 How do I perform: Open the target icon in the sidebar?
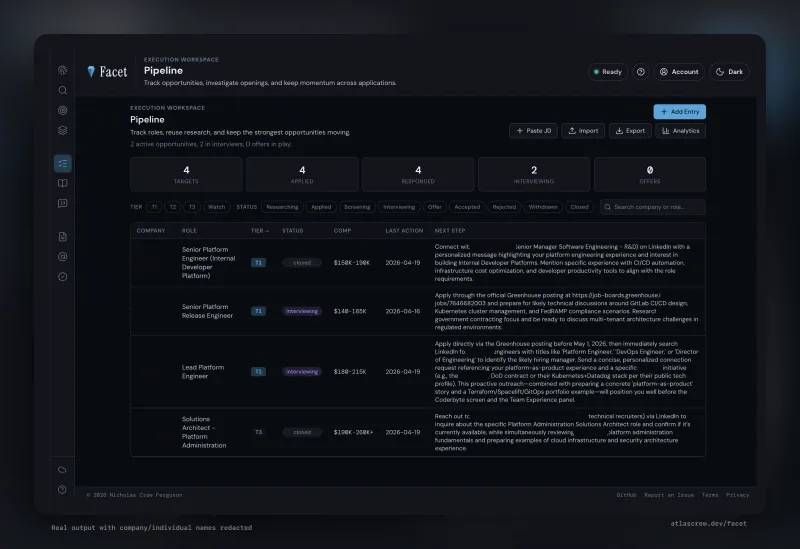pos(62,110)
